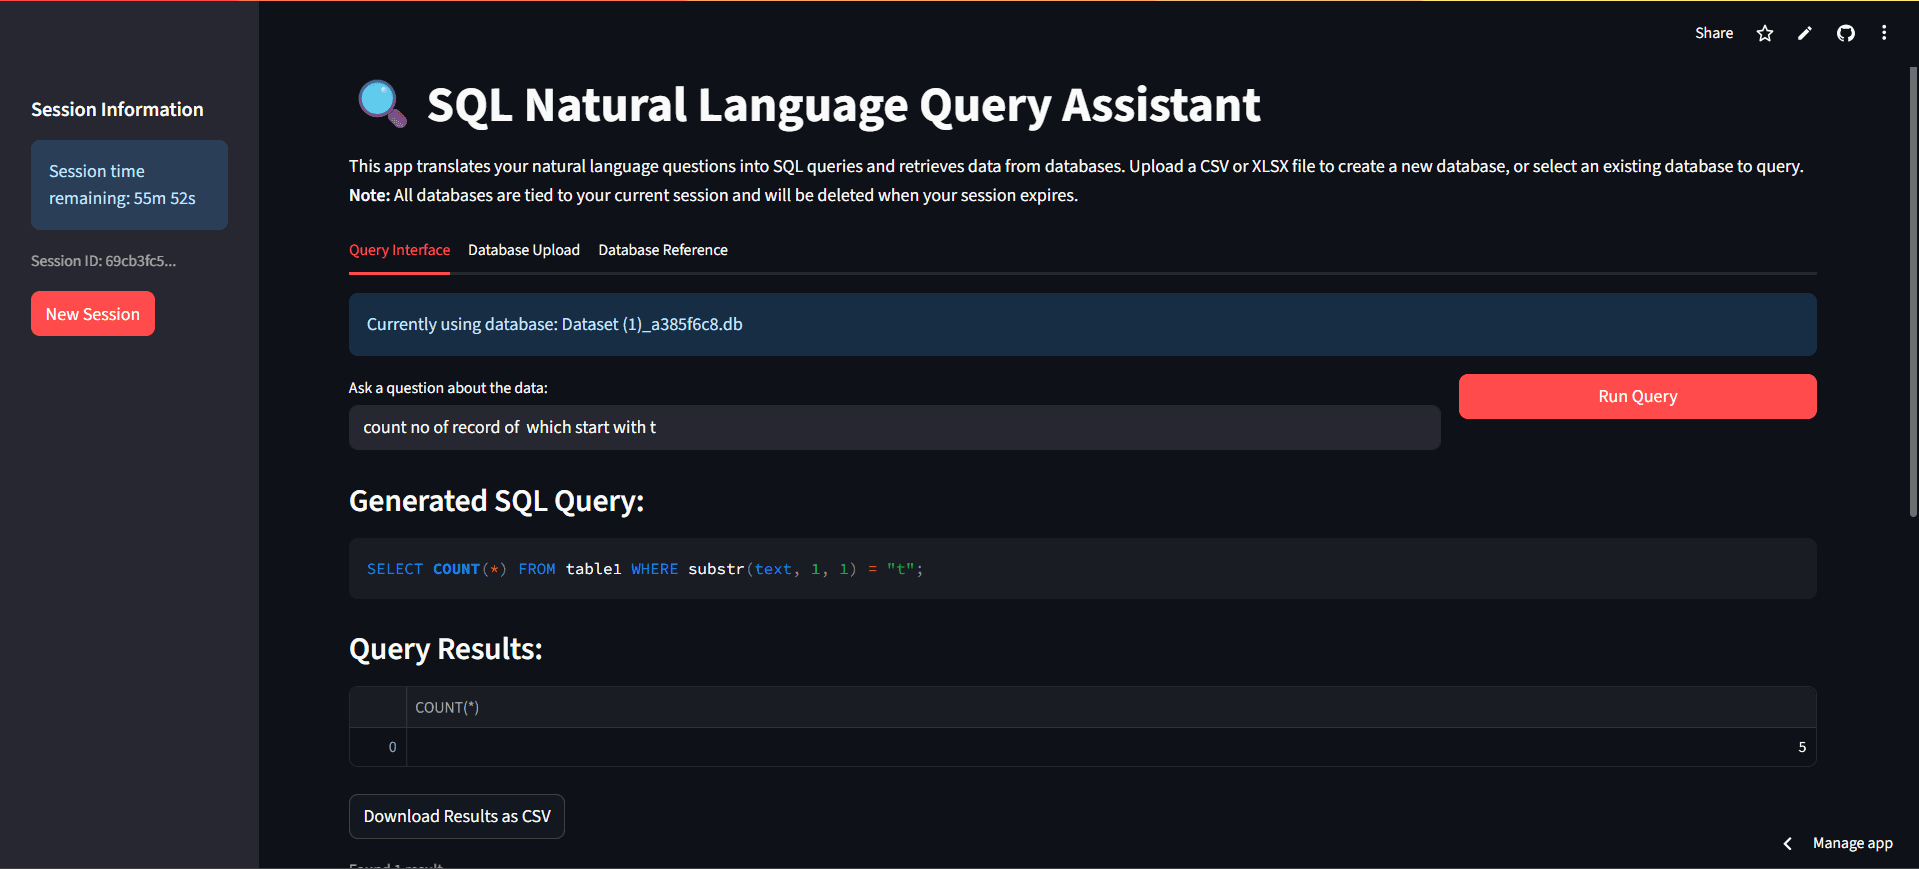Image resolution: width=1919 pixels, height=869 pixels.
Task: Click the SQL Natural Language Query Assistant title
Action: [843, 105]
